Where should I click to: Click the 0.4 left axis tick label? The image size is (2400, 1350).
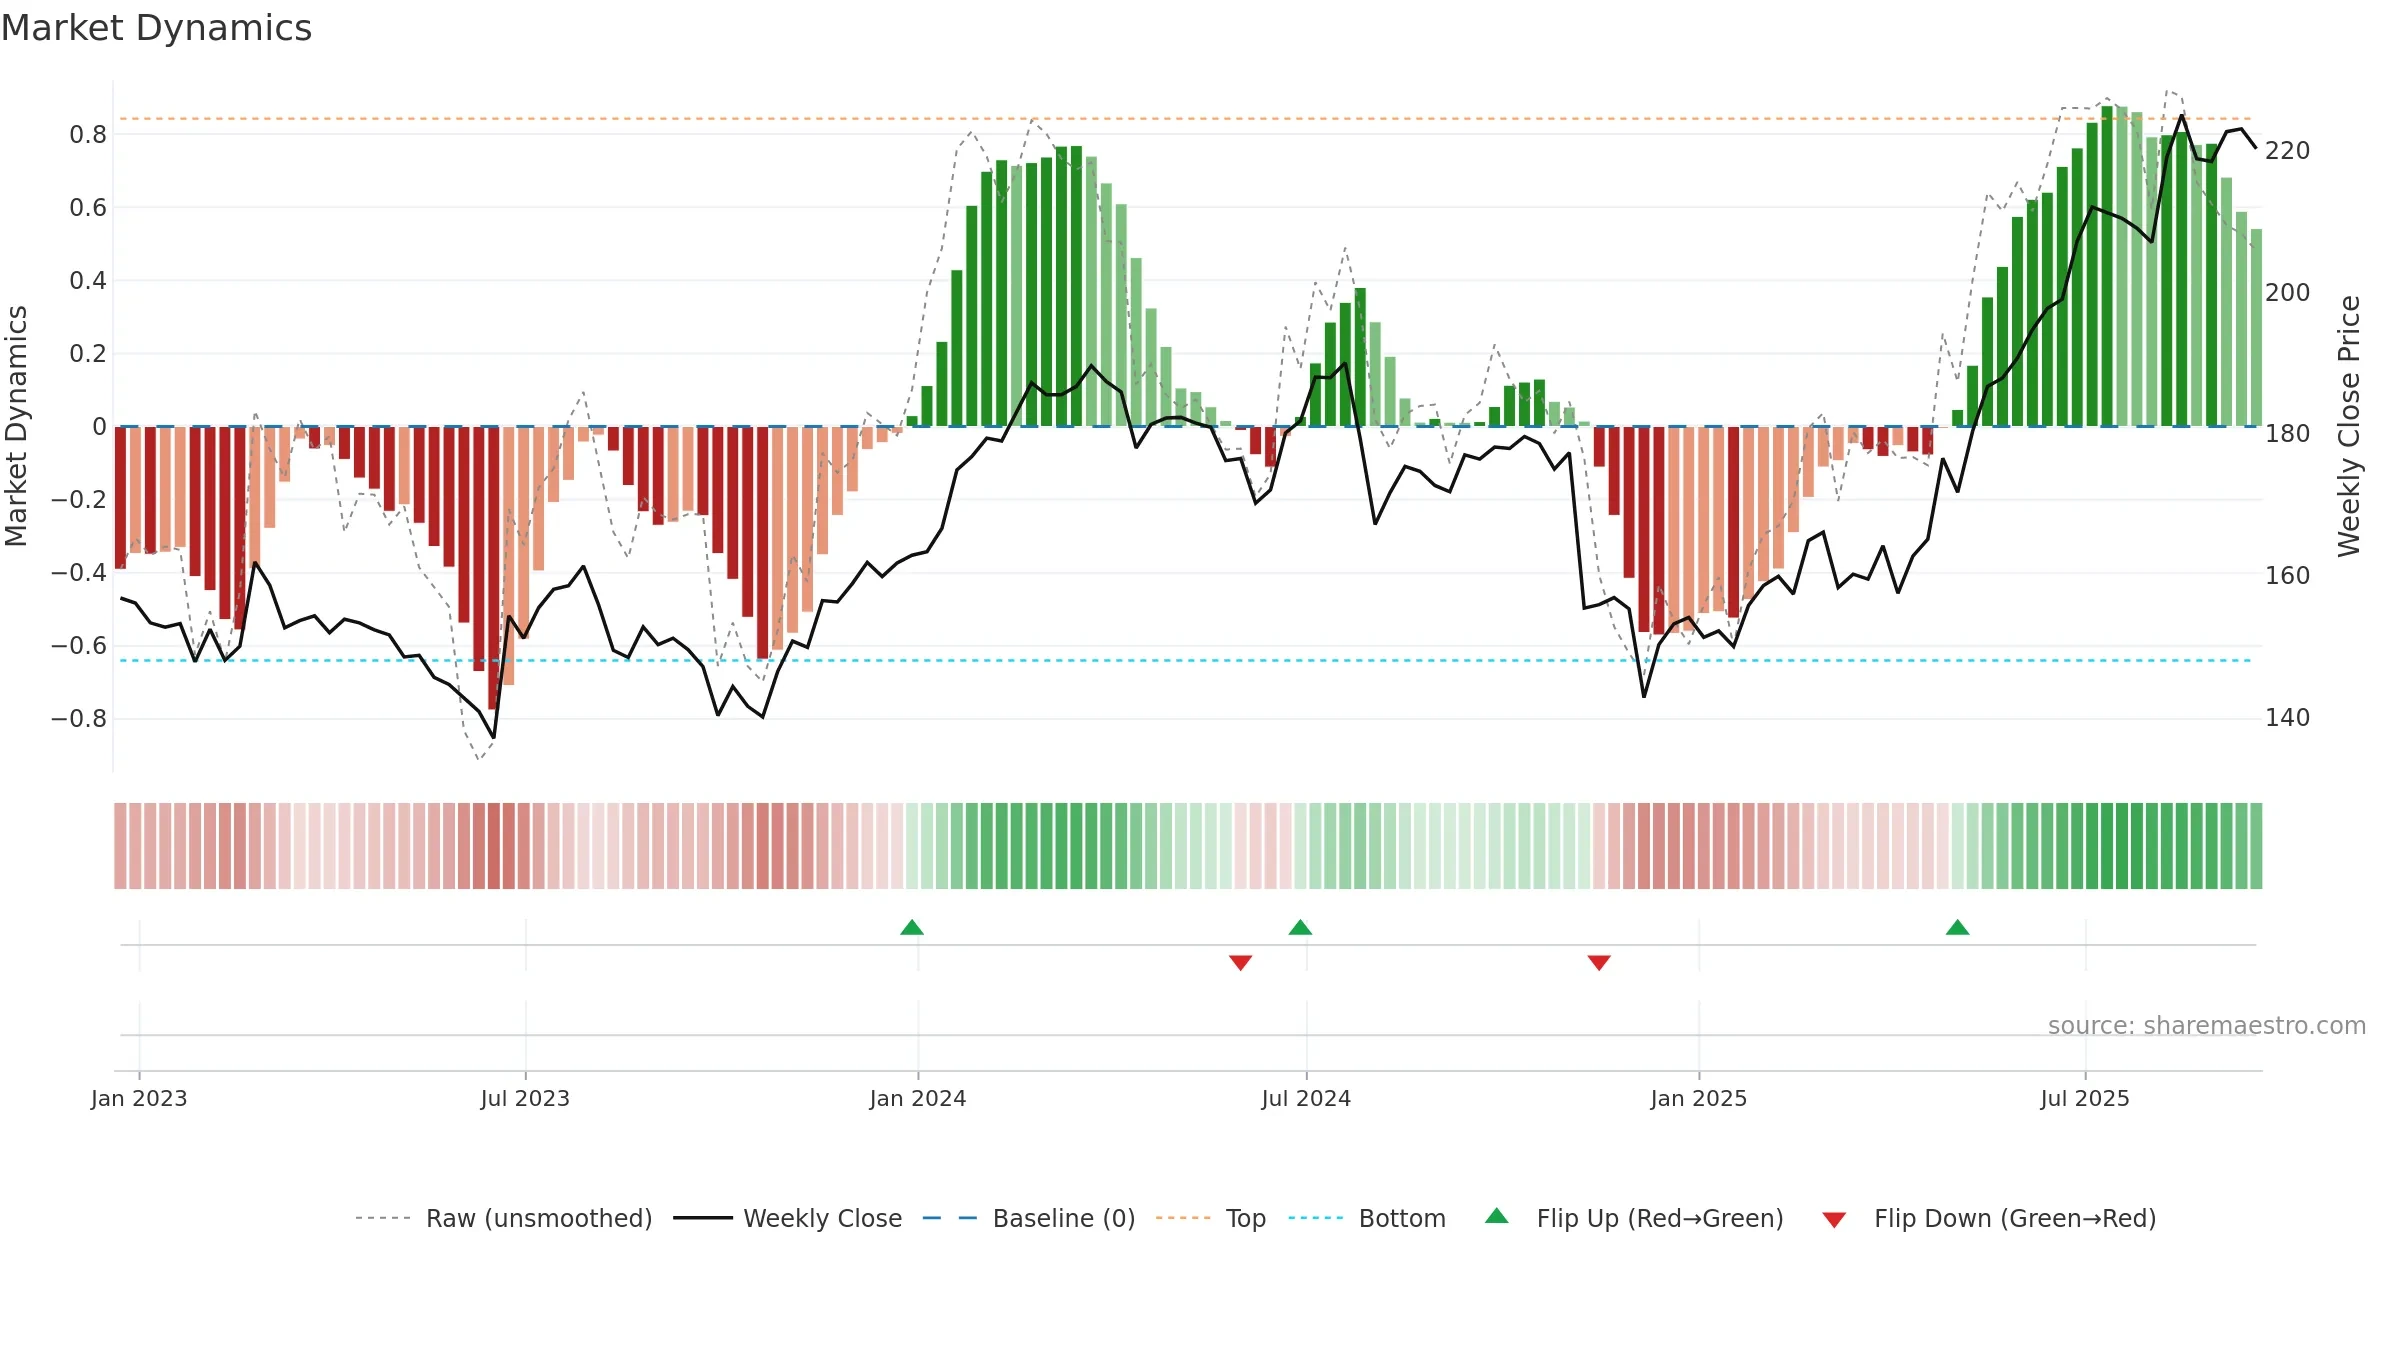pos(88,281)
